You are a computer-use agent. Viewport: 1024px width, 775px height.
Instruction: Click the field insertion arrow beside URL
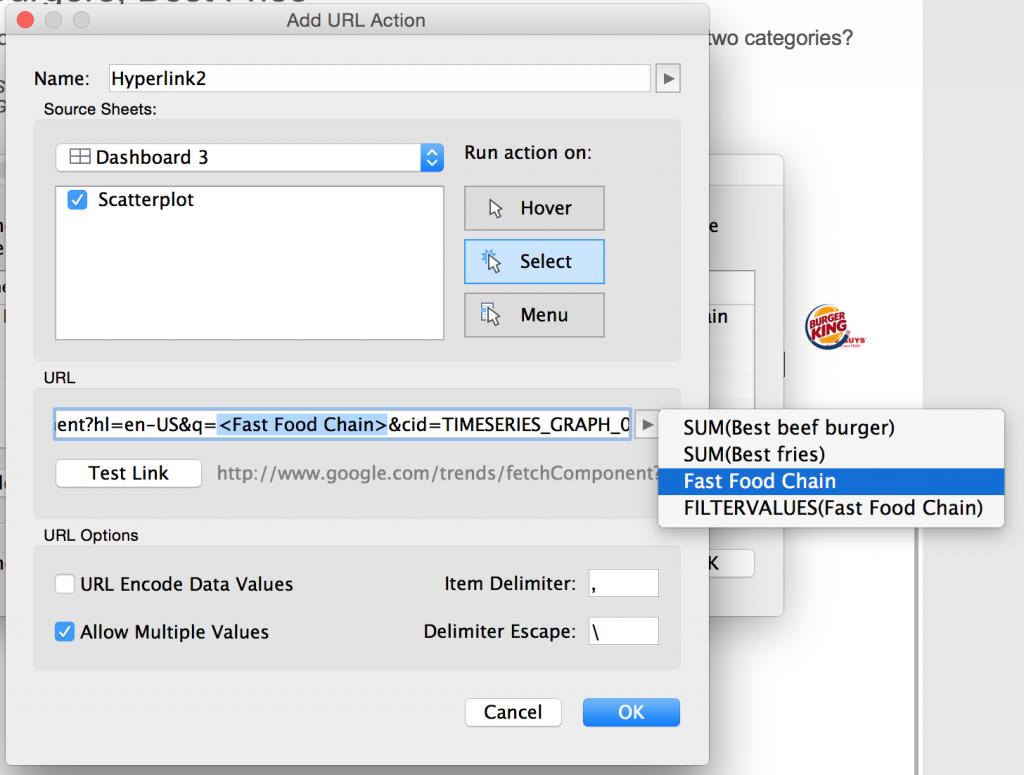[x=647, y=424]
